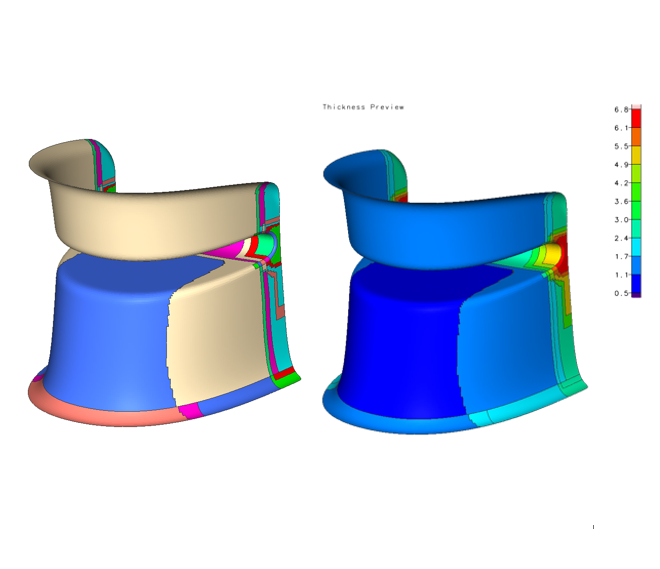Click the 6.8 legend value label
The image size is (660, 569).
[x=620, y=109]
